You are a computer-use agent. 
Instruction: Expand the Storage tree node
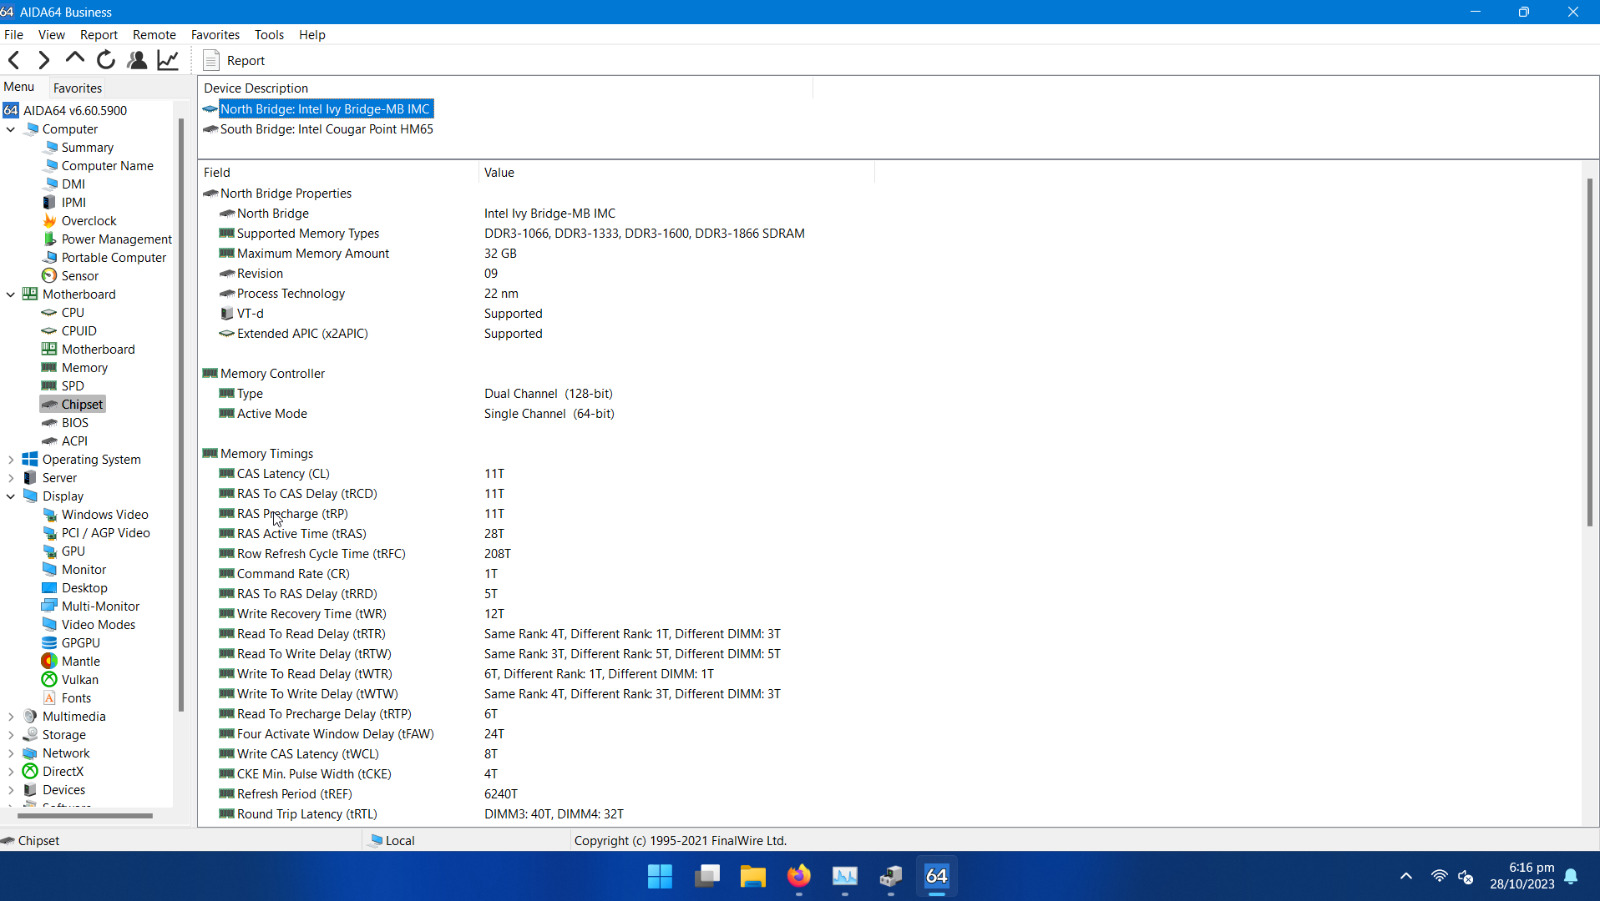11,735
